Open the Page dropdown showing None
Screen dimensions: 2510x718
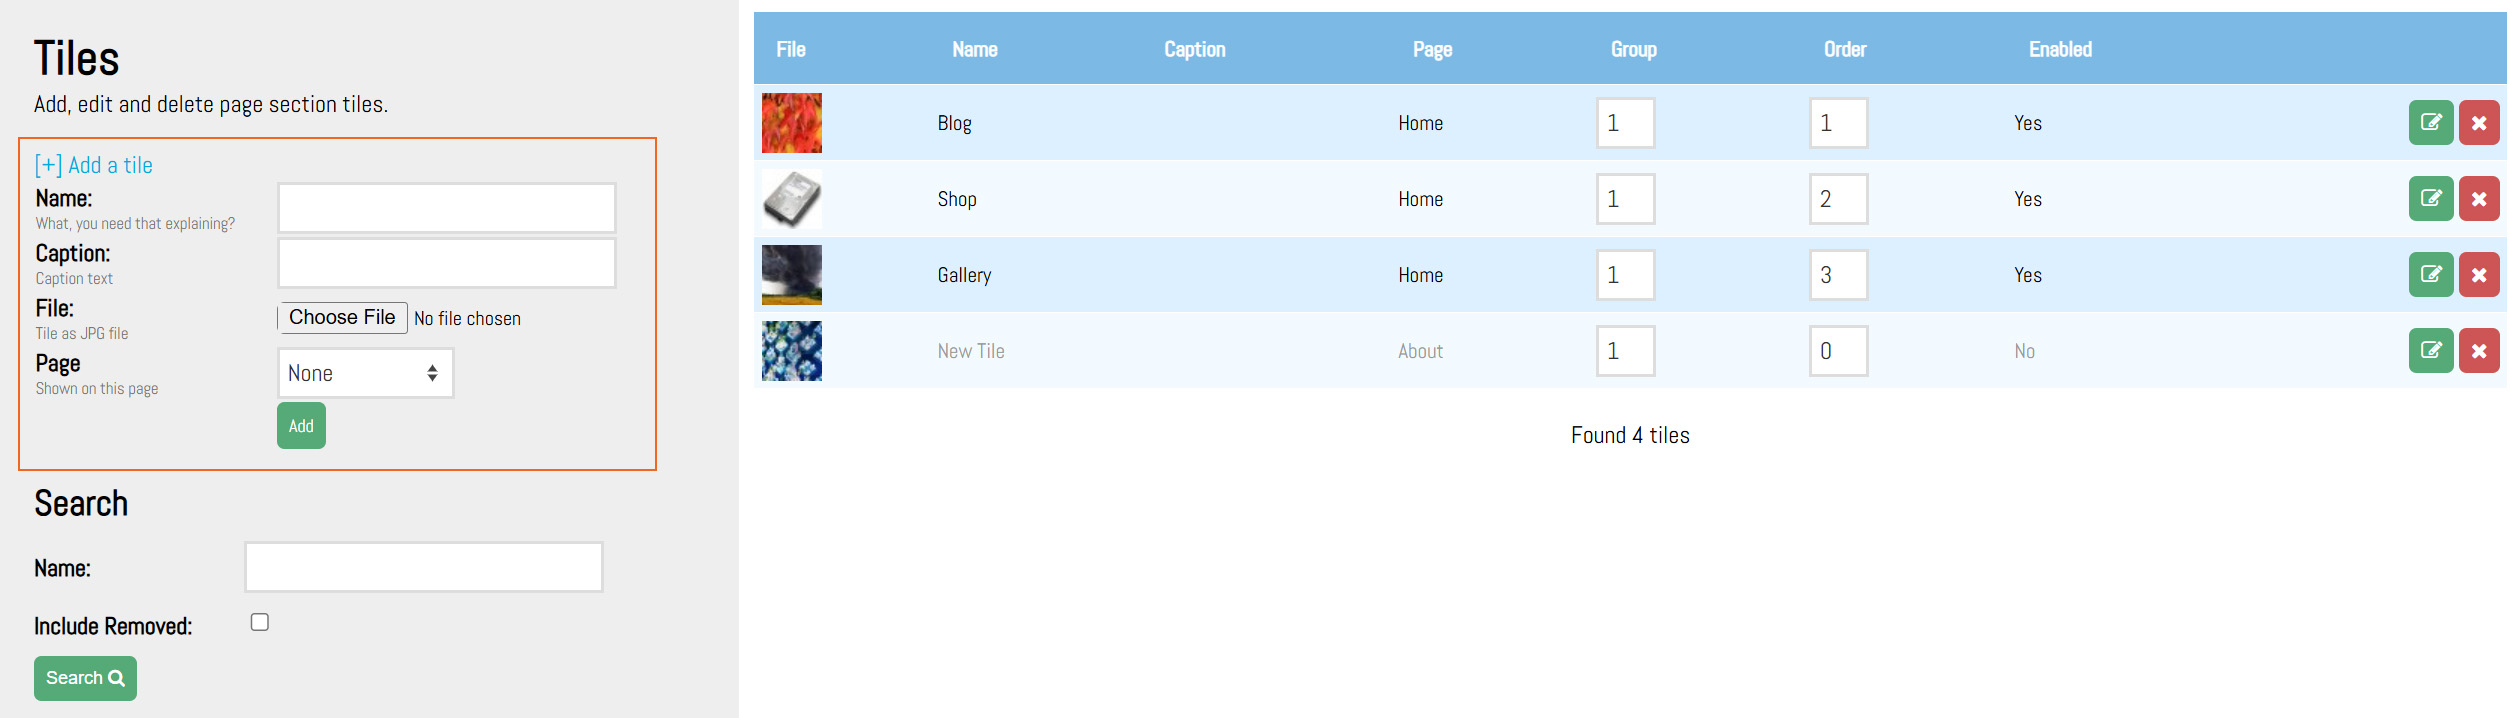point(365,373)
